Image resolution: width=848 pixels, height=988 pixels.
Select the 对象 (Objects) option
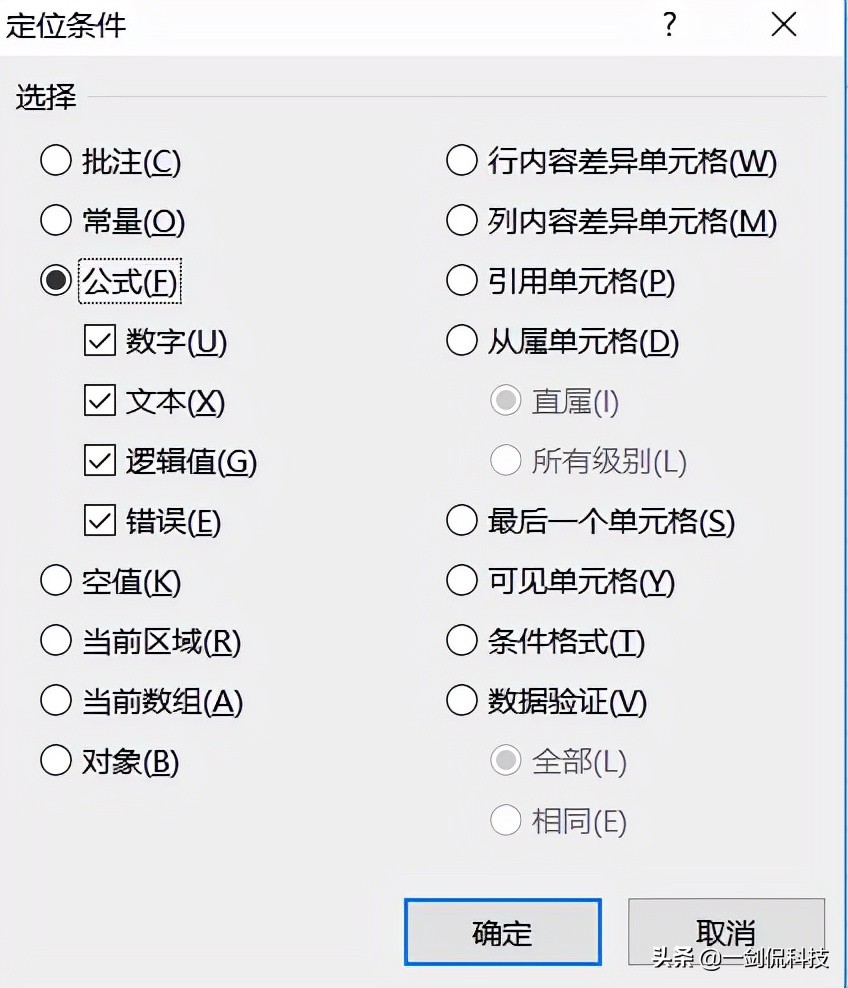(56, 761)
